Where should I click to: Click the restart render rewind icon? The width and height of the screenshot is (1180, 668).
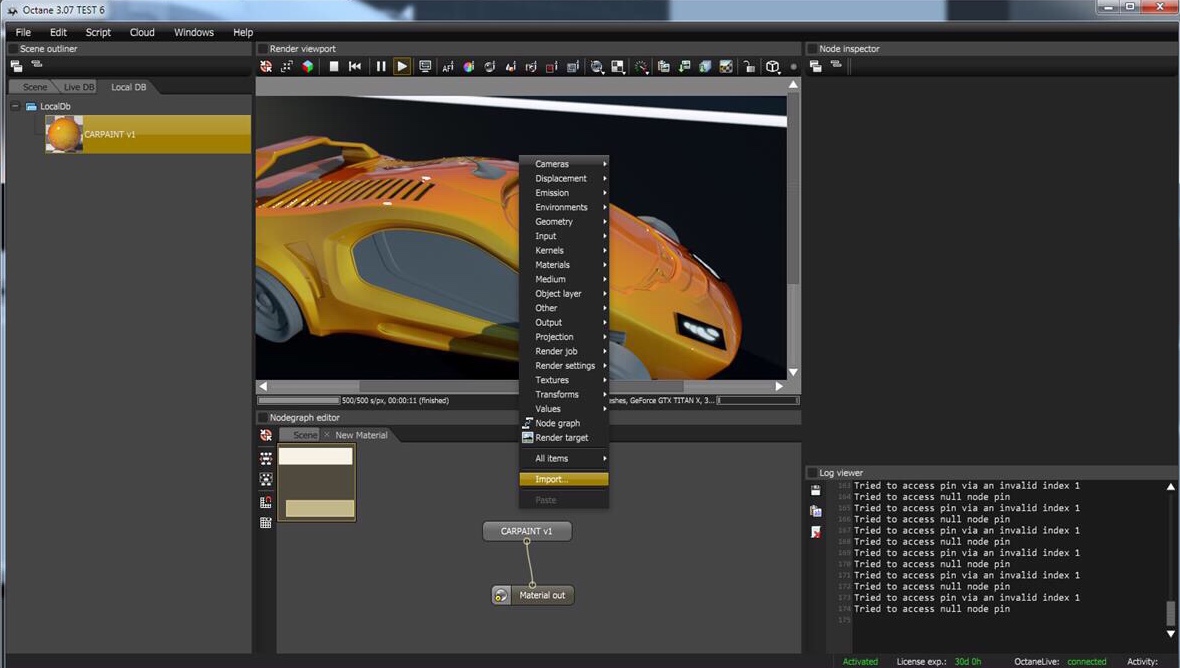click(x=355, y=67)
